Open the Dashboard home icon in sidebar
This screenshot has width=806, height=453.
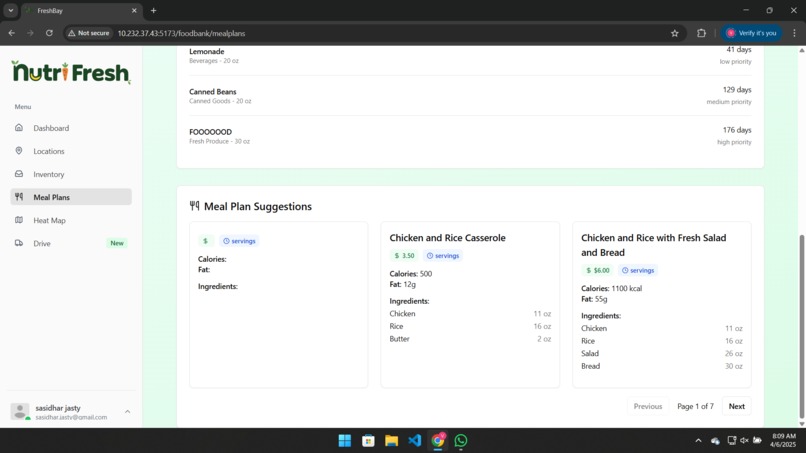point(19,128)
